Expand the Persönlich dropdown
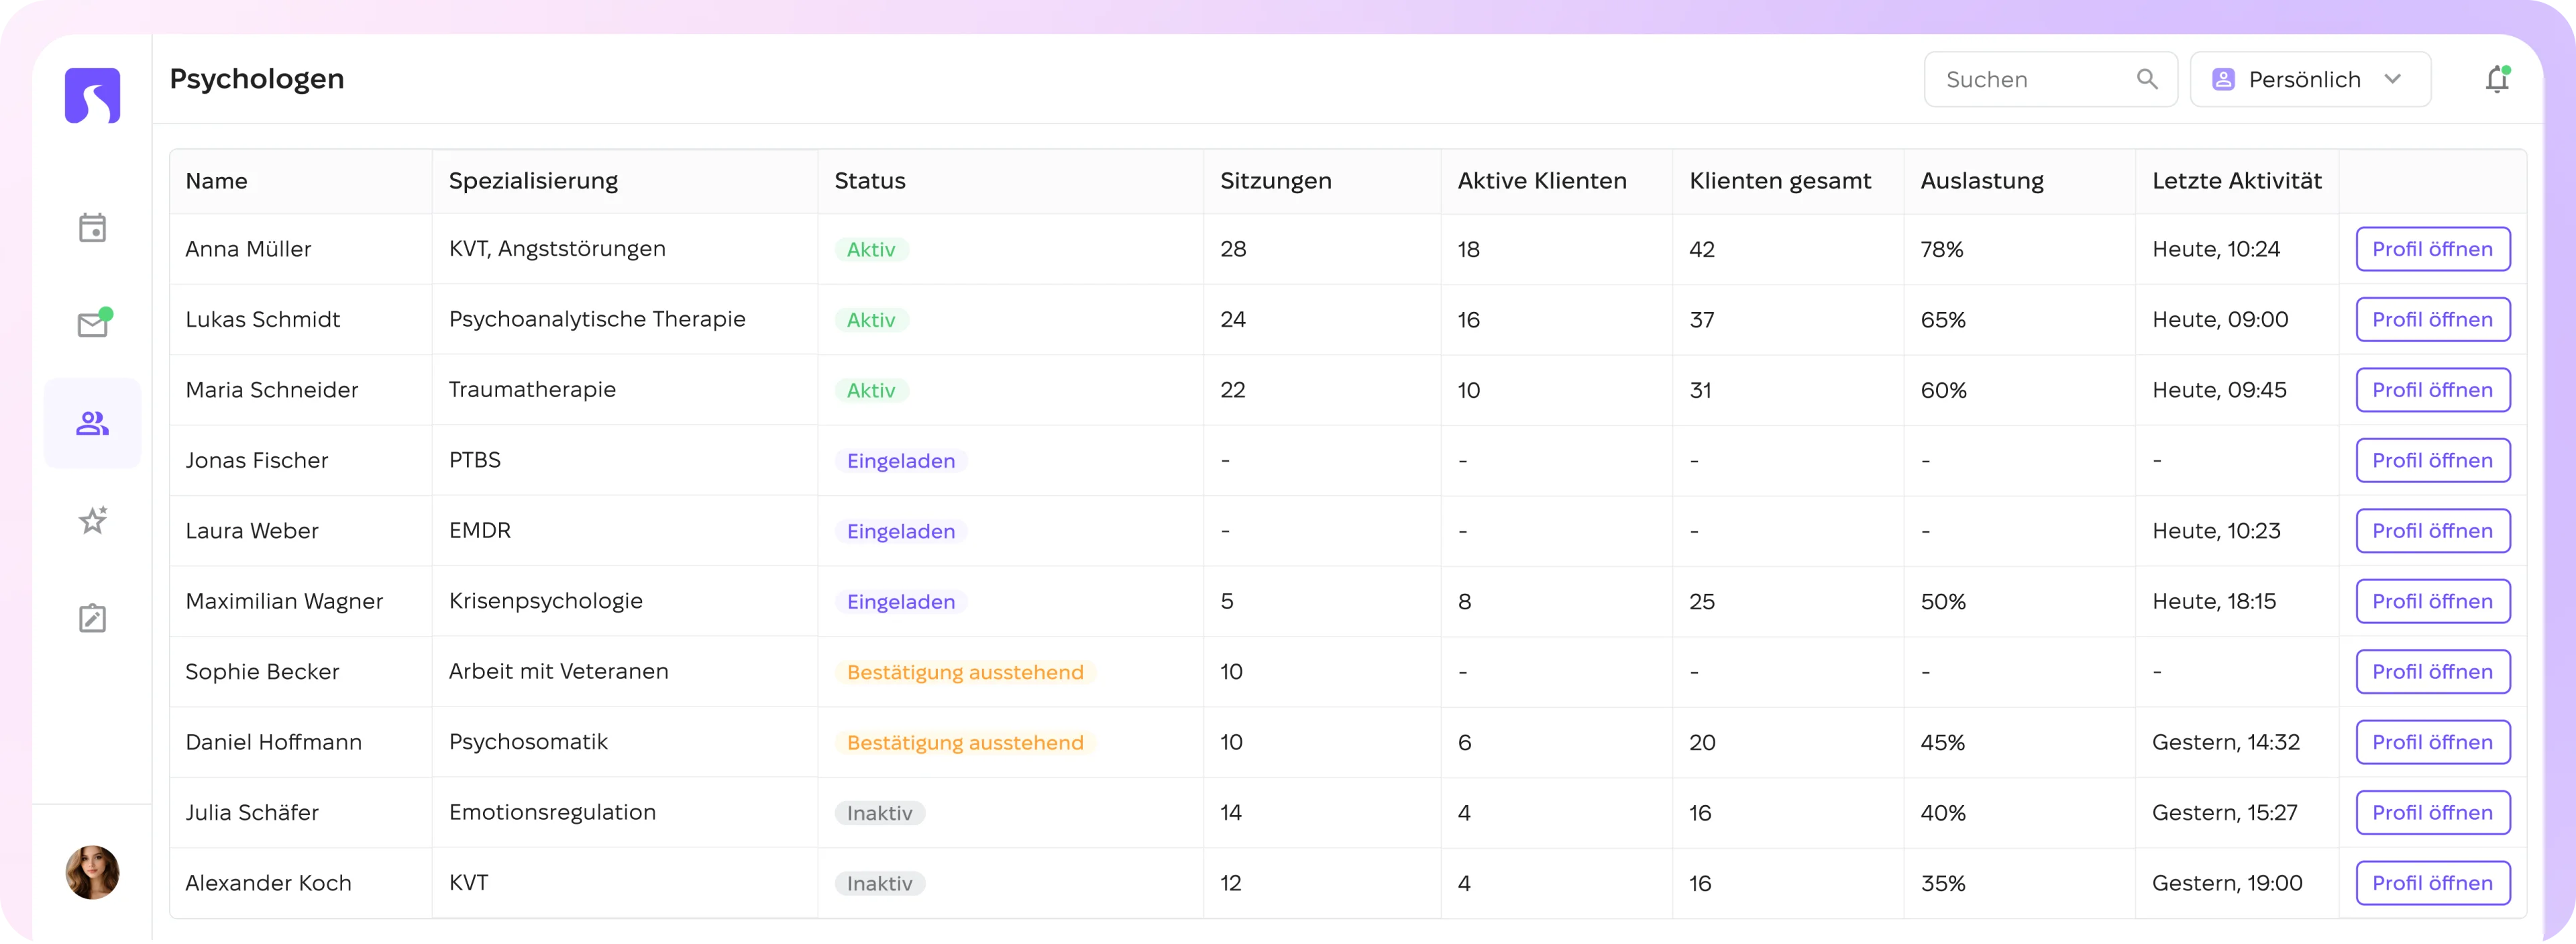This screenshot has width=2576, height=944. (x=2310, y=79)
